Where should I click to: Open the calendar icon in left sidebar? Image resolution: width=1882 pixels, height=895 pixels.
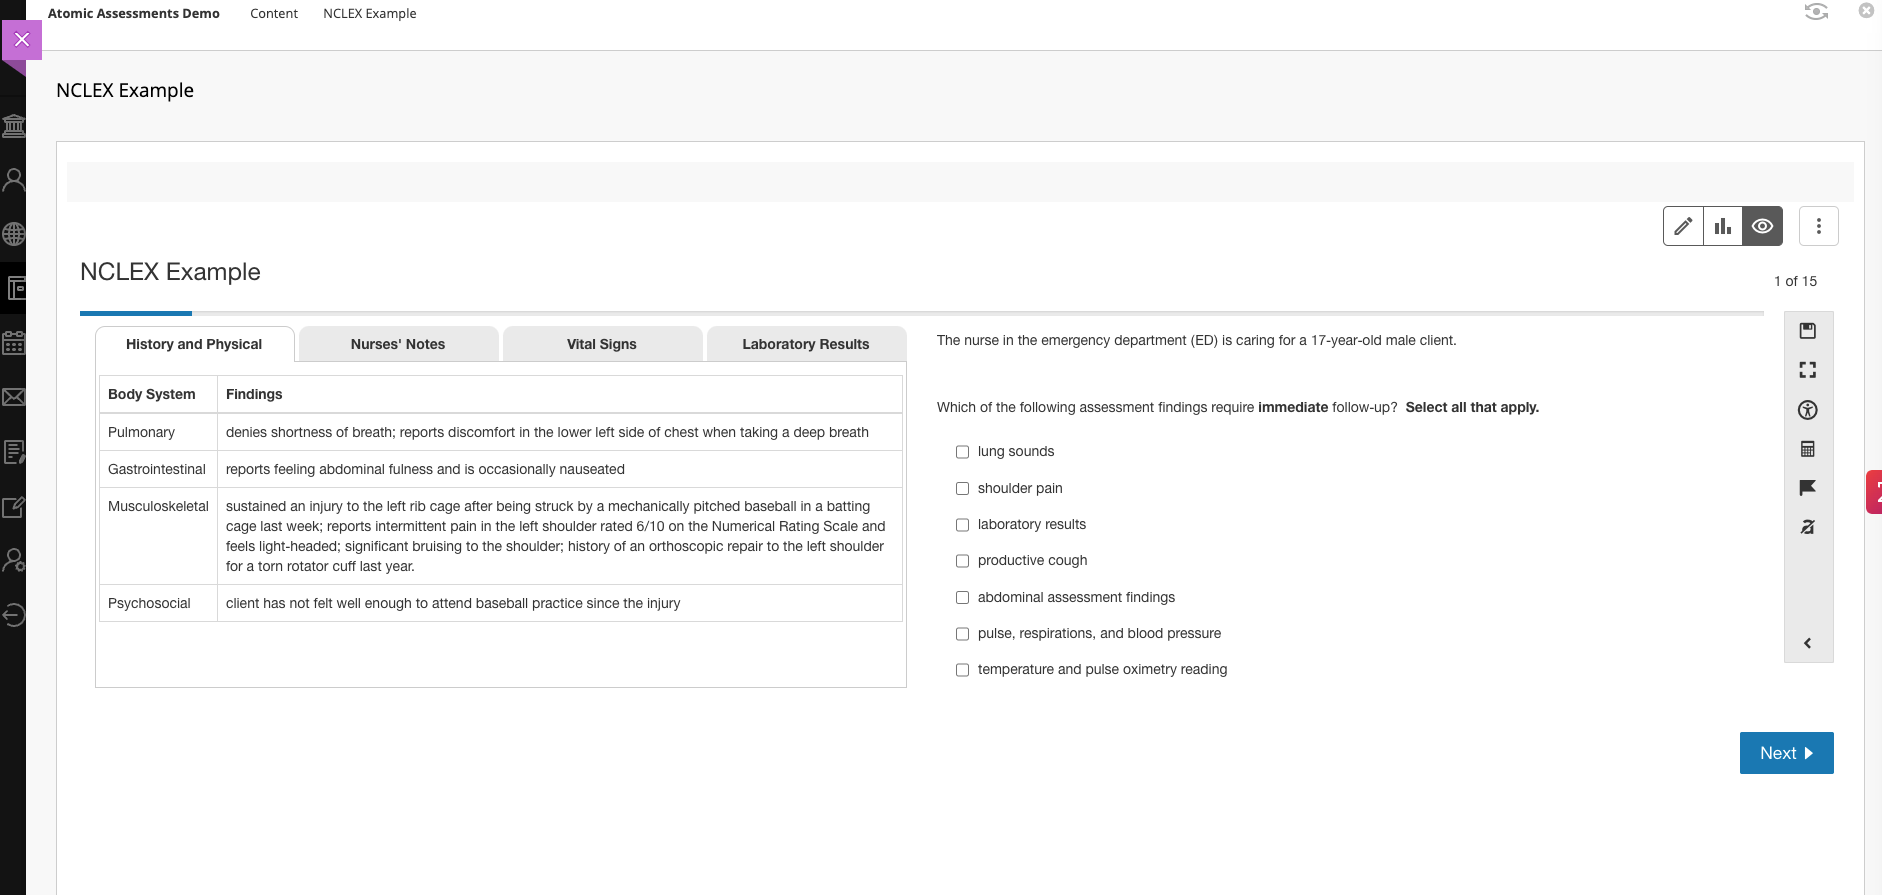(x=14, y=343)
